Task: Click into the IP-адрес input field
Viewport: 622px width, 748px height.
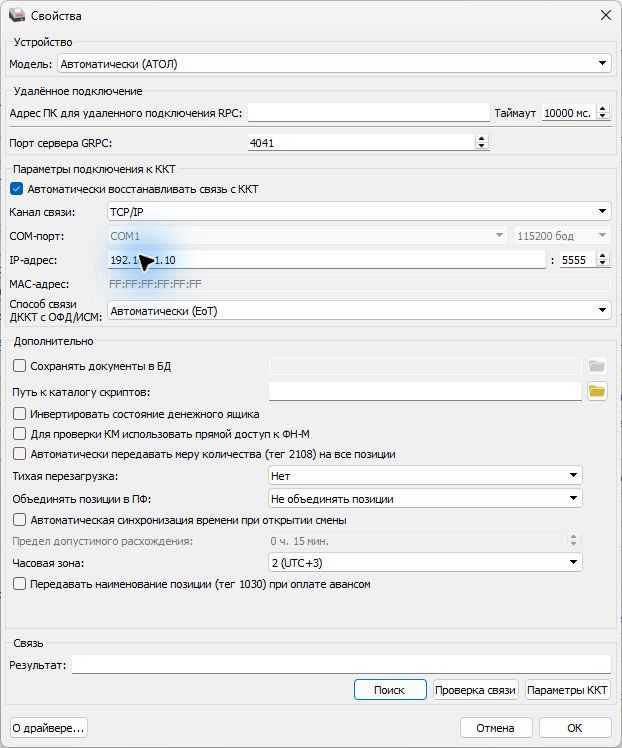Action: (327, 260)
